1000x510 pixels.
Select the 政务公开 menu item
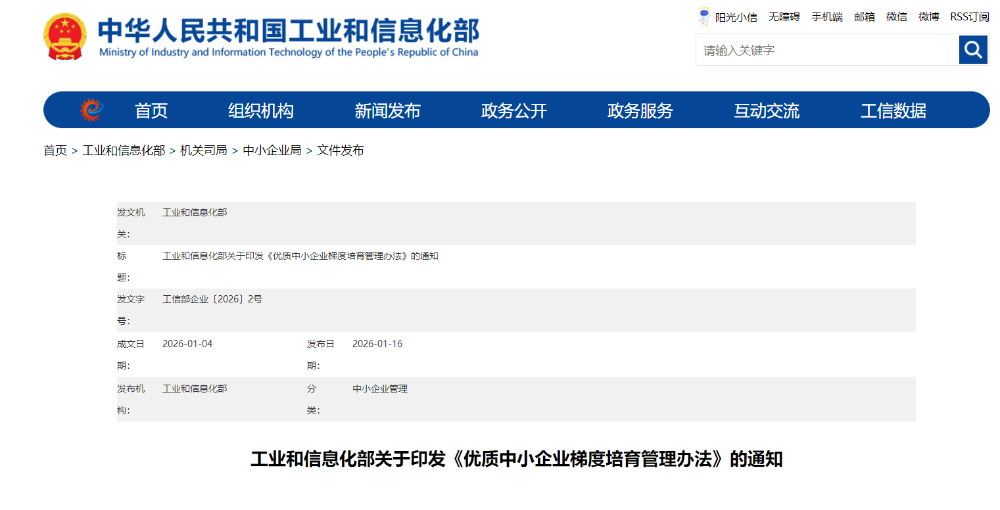coord(514,111)
